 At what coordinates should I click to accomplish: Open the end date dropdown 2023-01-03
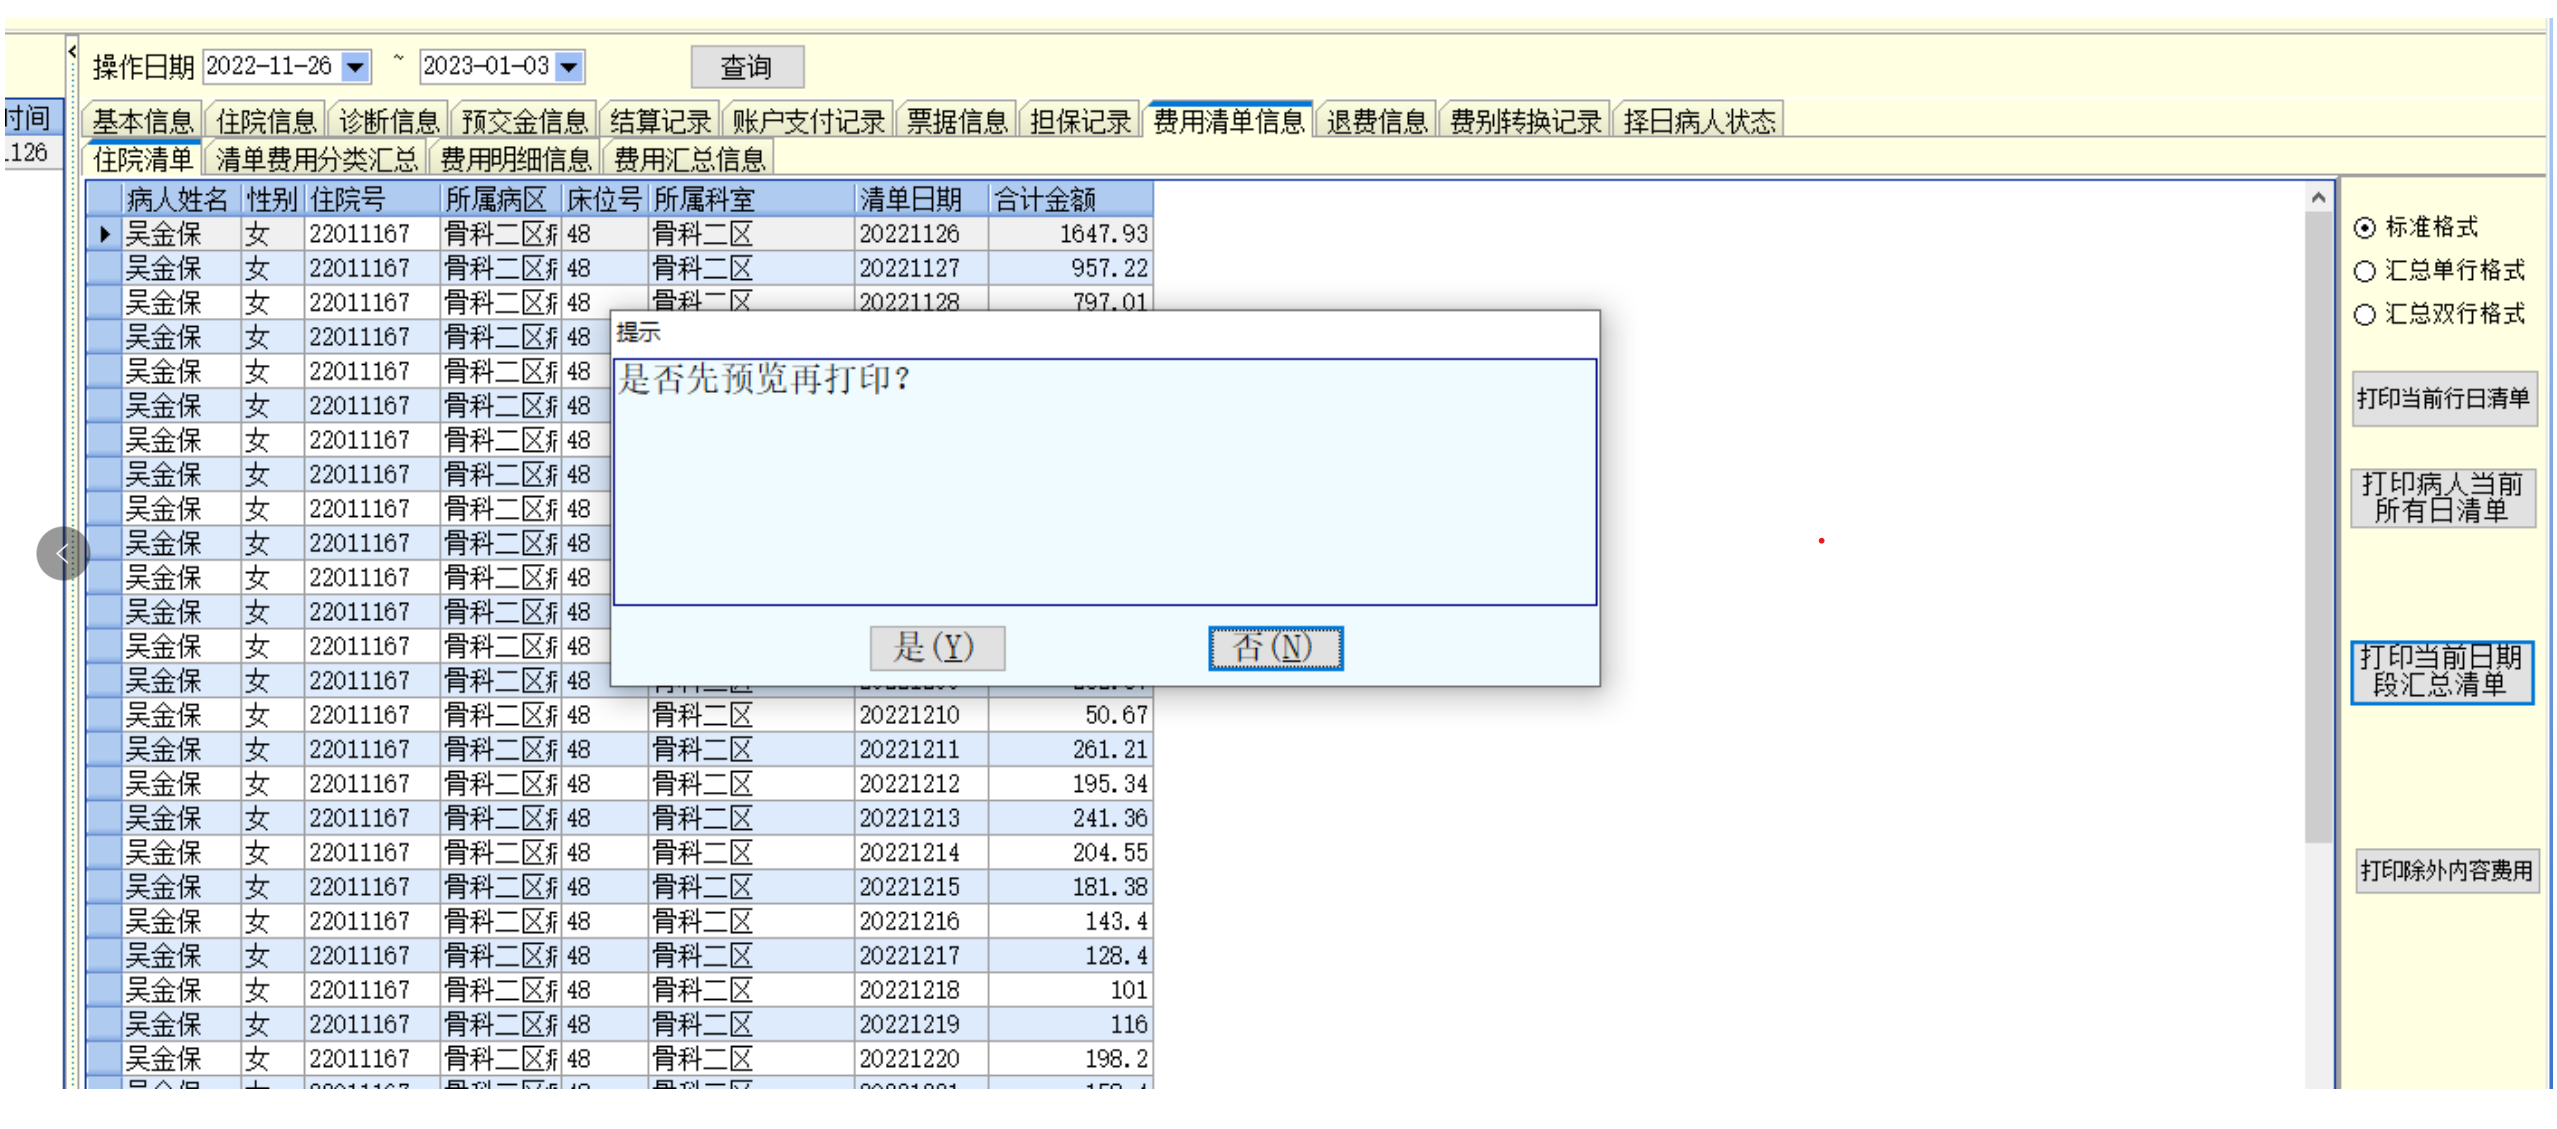(569, 67)
